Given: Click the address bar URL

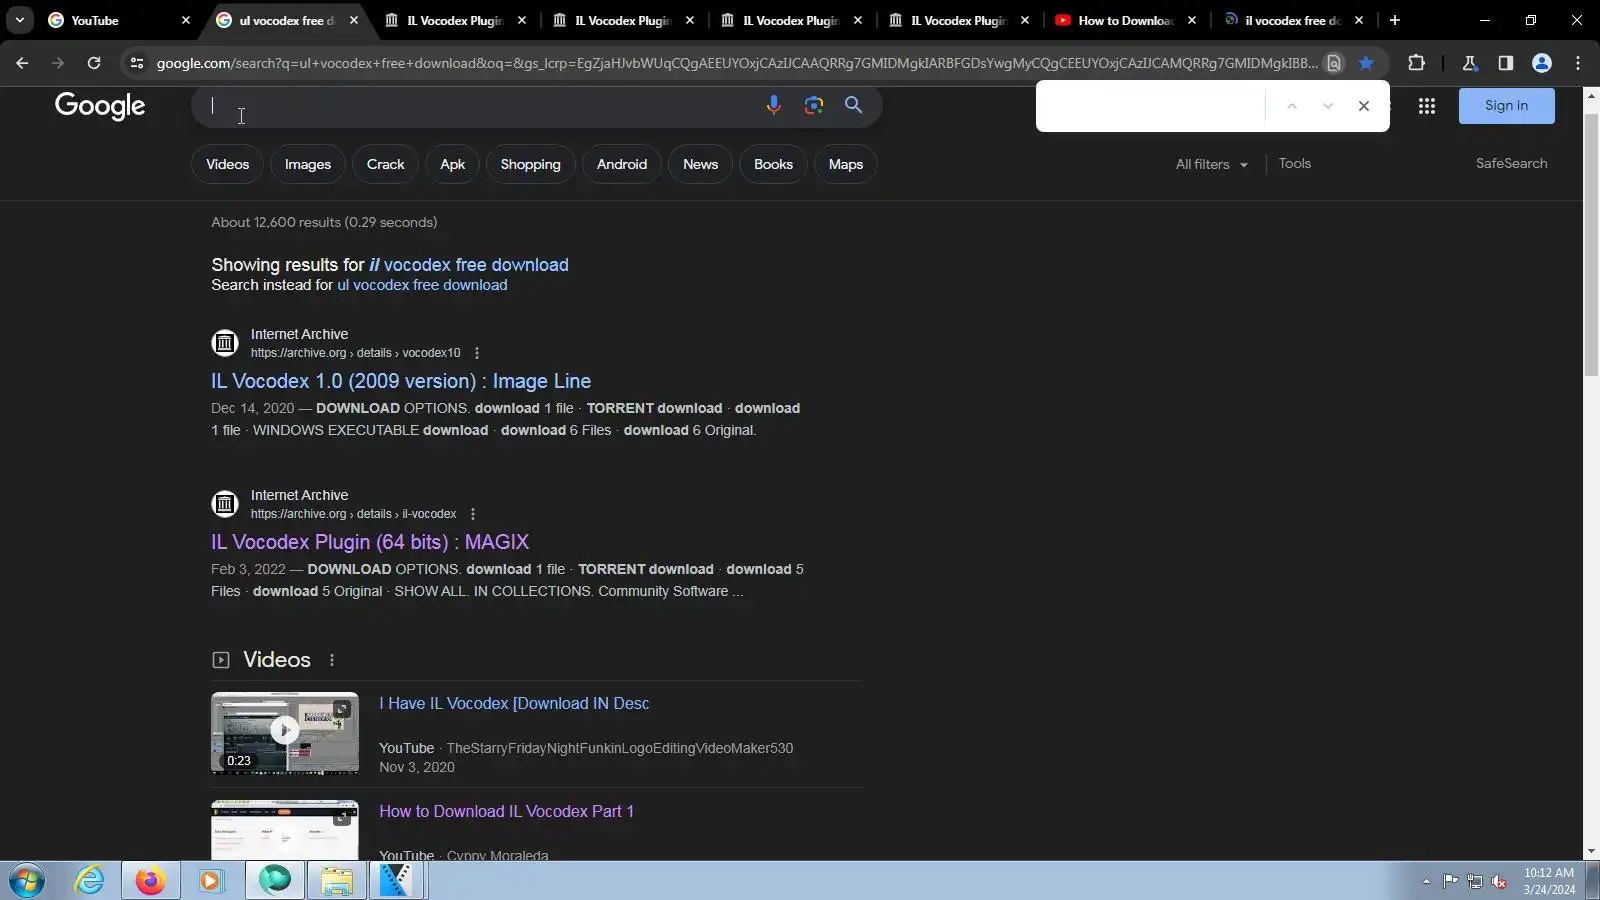Looking at the screenshot, I should click(x=737, y=63).
